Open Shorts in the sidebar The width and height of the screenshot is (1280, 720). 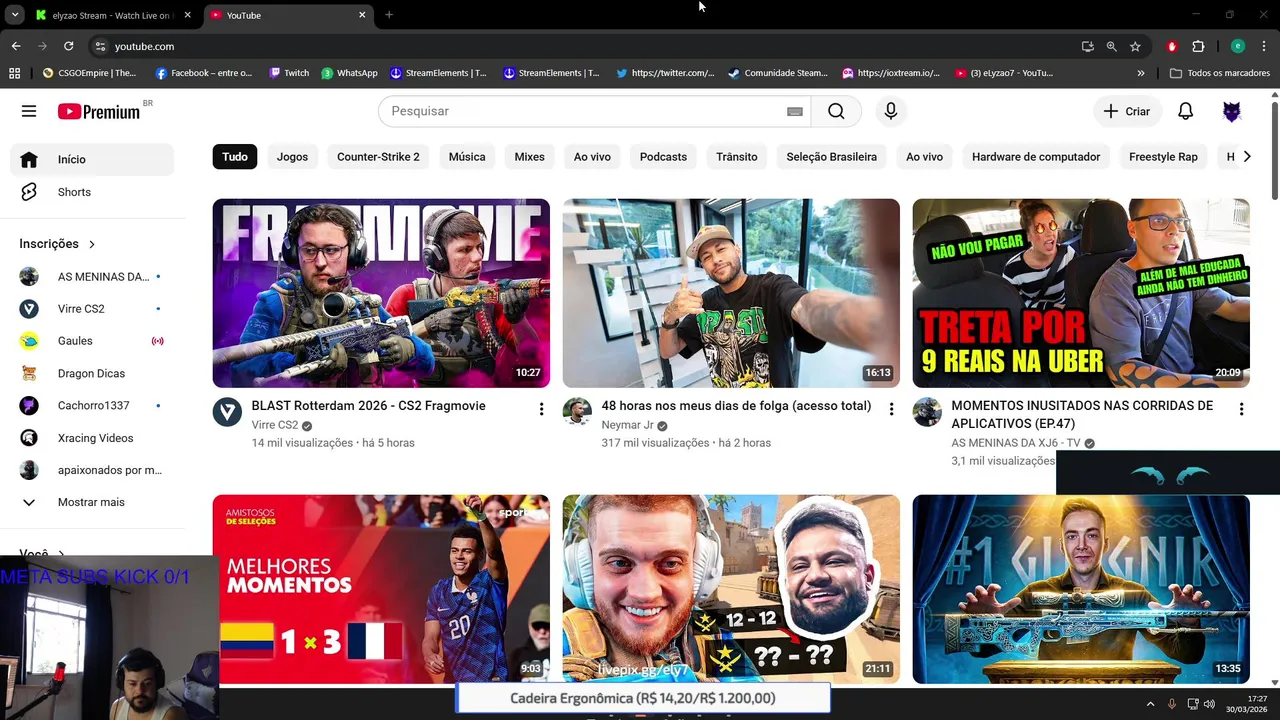[92, 192]
